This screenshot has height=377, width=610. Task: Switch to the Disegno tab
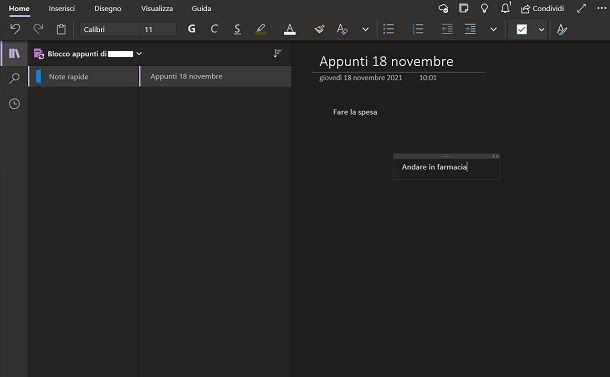point(108,8)
